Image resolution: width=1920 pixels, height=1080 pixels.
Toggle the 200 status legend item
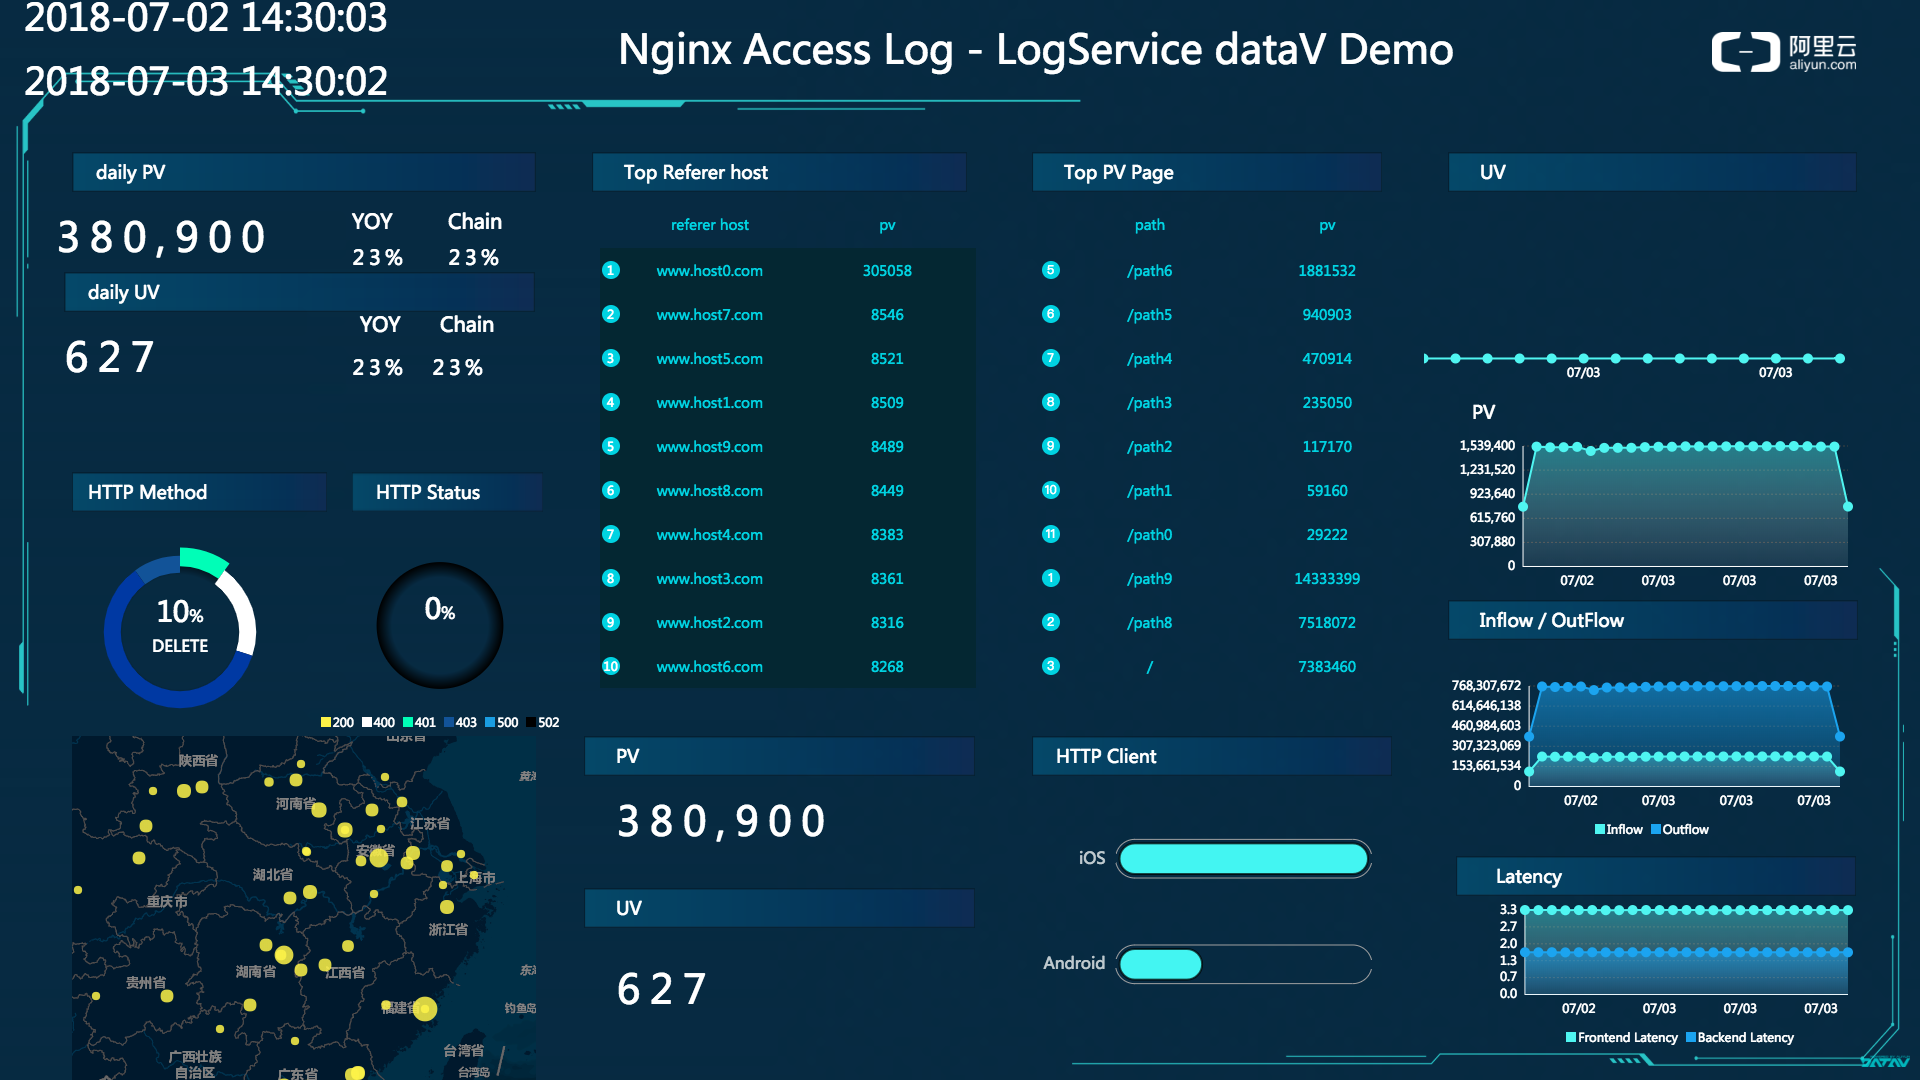tap(337, 722)
